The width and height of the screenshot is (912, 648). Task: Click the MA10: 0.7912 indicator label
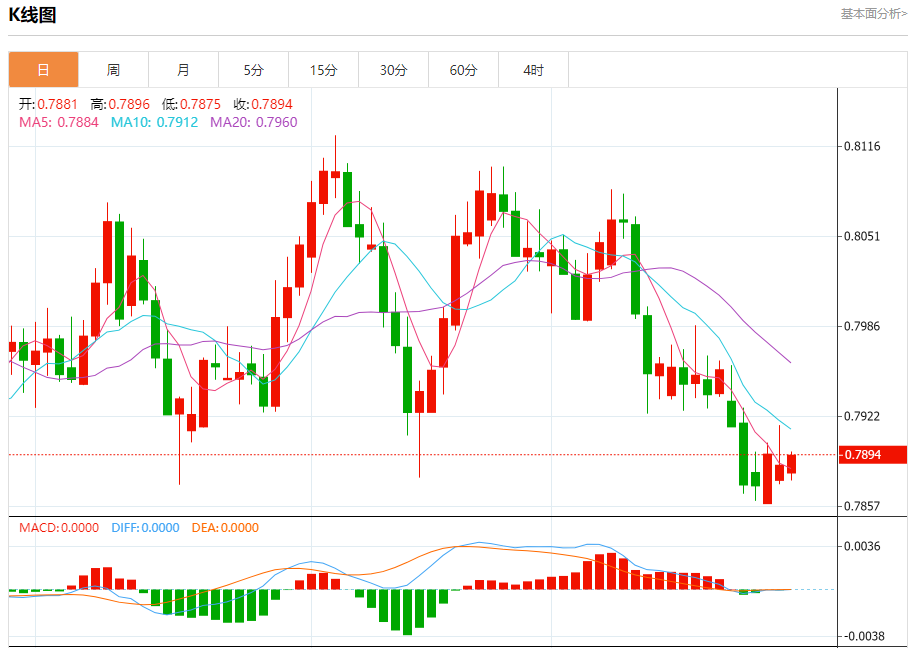155,122
